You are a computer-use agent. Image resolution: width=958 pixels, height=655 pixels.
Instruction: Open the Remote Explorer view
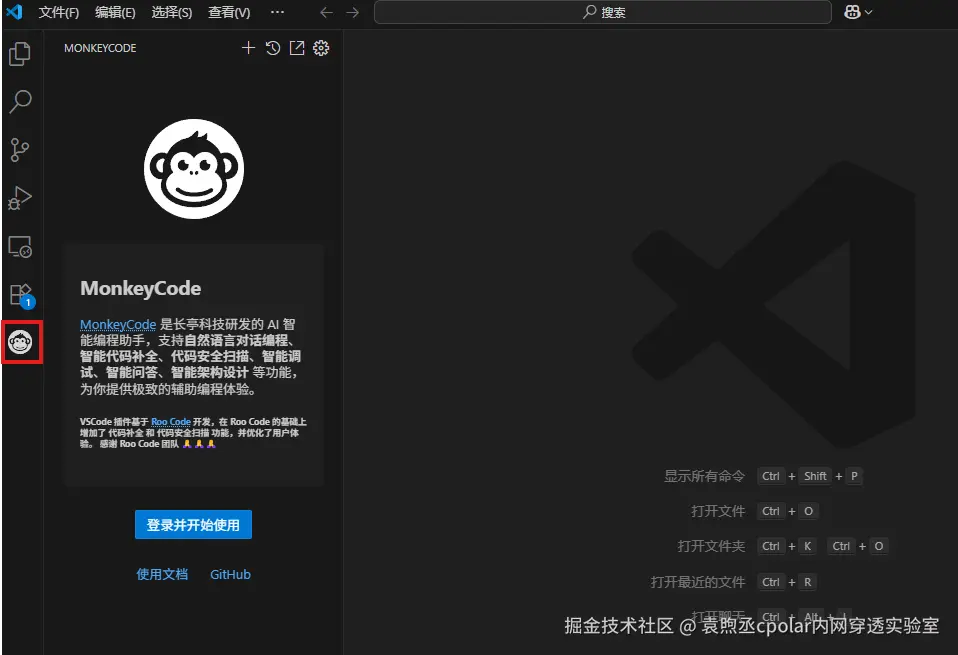click(20, 247)
